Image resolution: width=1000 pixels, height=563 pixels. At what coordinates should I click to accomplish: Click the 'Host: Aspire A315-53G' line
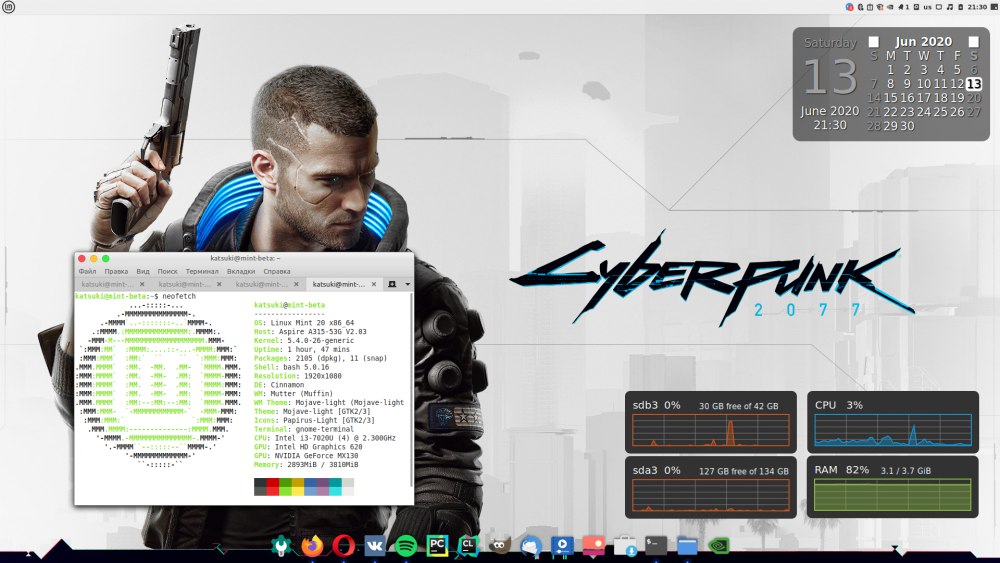pyautogui.click(x=310, y=332)
